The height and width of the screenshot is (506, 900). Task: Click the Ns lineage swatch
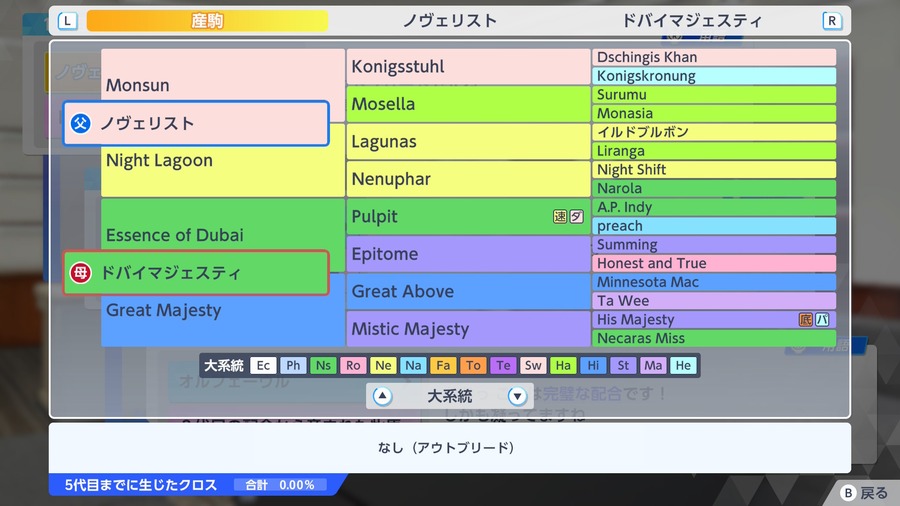(x=323, y=365)
